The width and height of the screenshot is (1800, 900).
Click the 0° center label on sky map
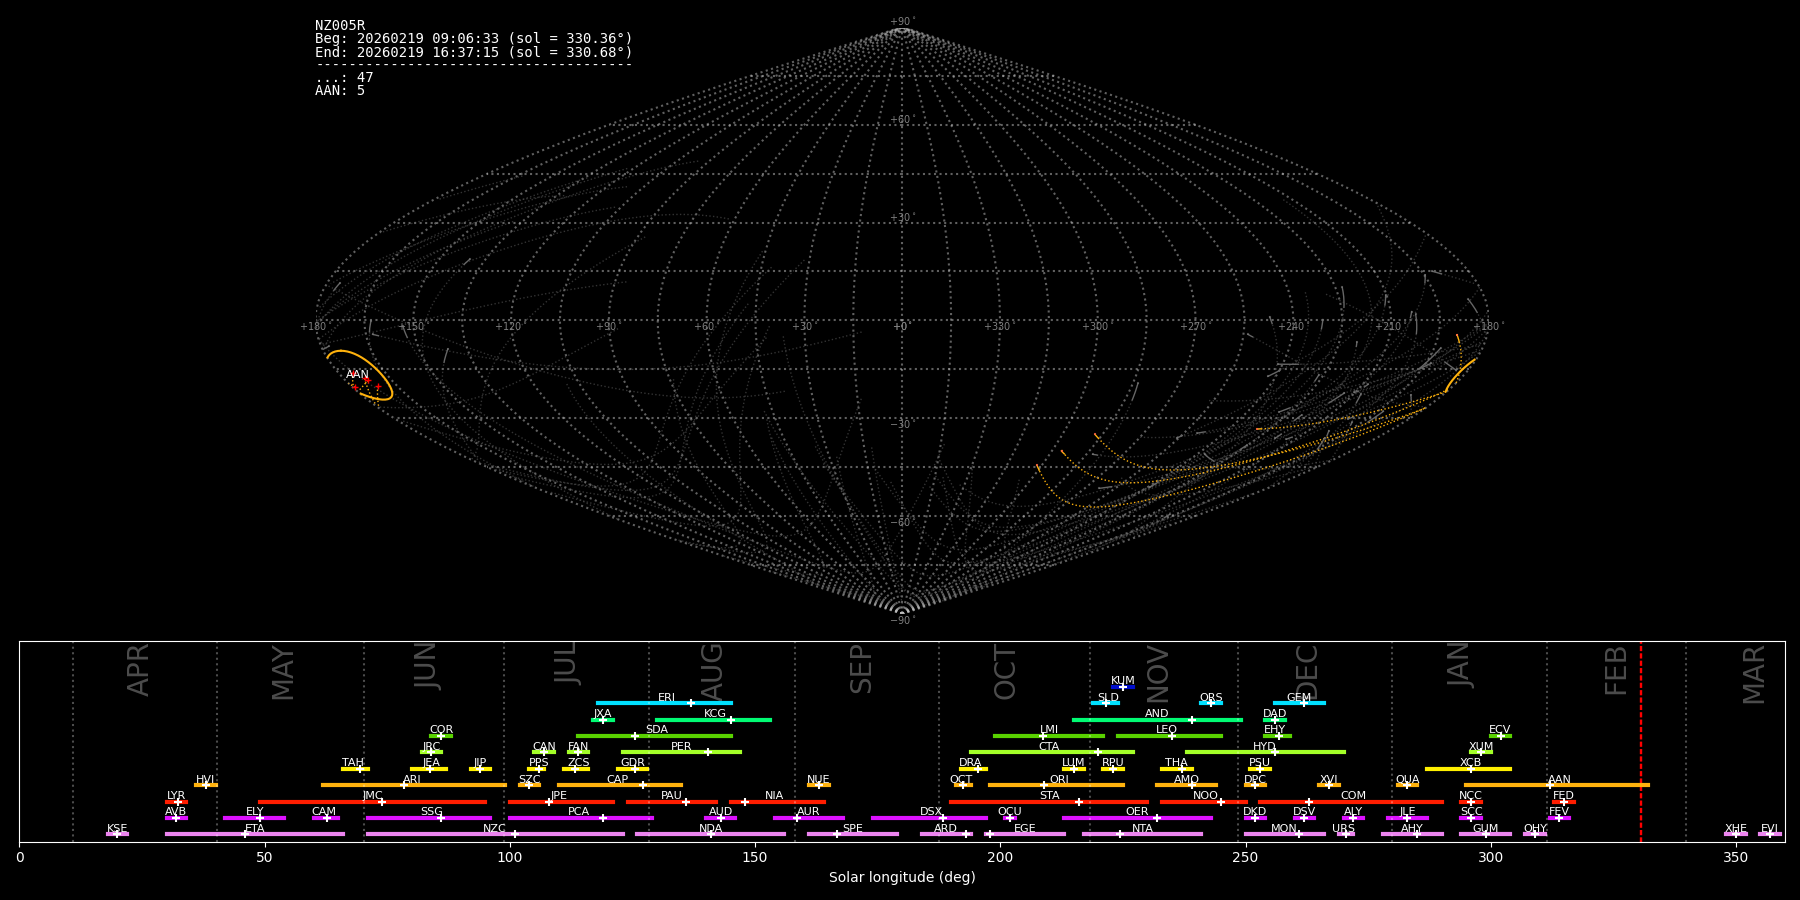(900, 327)
